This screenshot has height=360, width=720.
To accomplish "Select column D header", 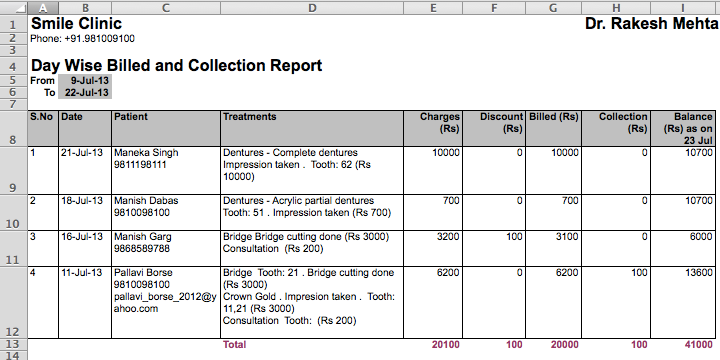I will tap(312, 8).
